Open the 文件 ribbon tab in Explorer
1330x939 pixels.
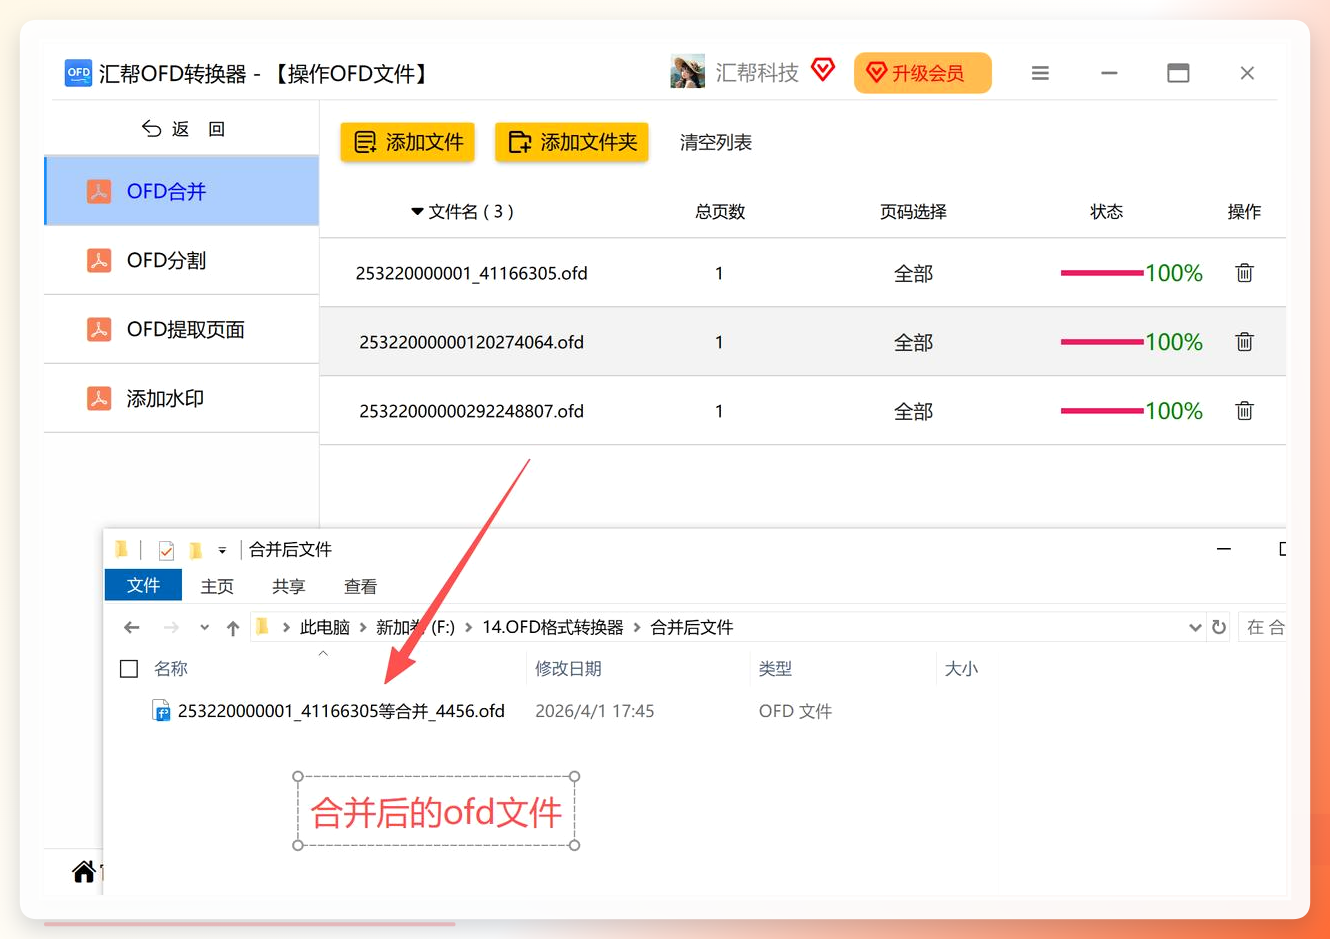coord(143,585)
